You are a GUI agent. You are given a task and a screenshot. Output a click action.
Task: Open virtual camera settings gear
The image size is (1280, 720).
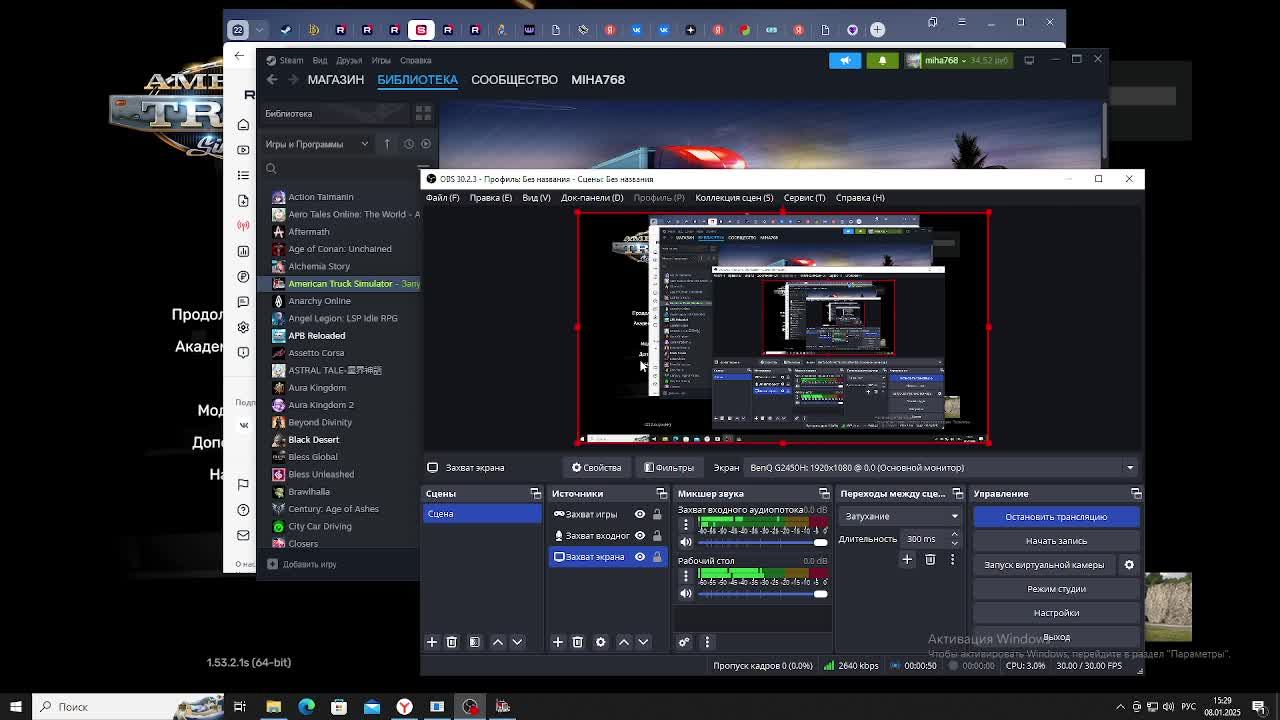point(1129,565)
